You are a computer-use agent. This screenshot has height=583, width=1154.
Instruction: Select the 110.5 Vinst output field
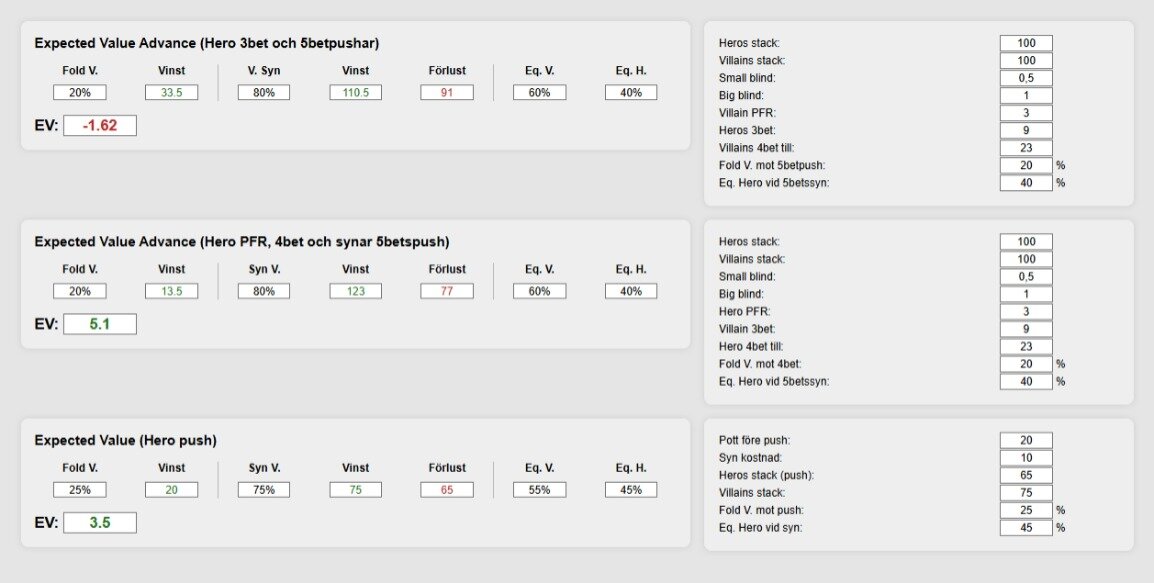click(x=355, y=93)
